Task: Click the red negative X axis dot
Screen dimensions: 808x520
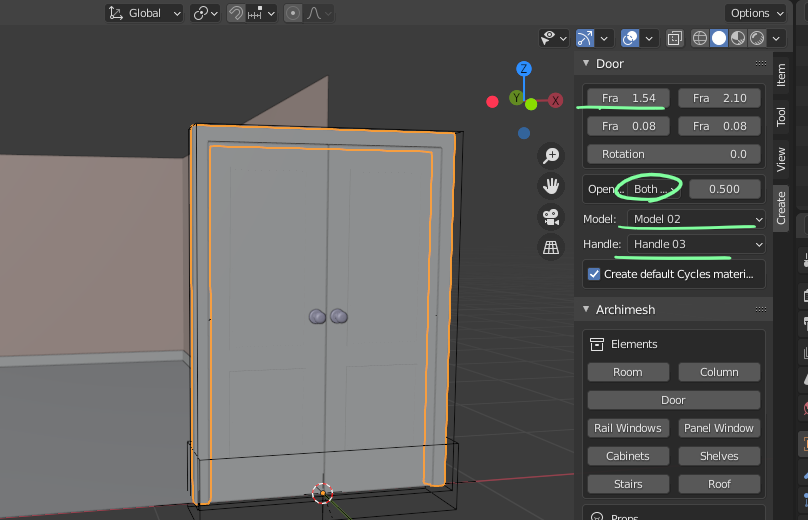Action: 492,102
